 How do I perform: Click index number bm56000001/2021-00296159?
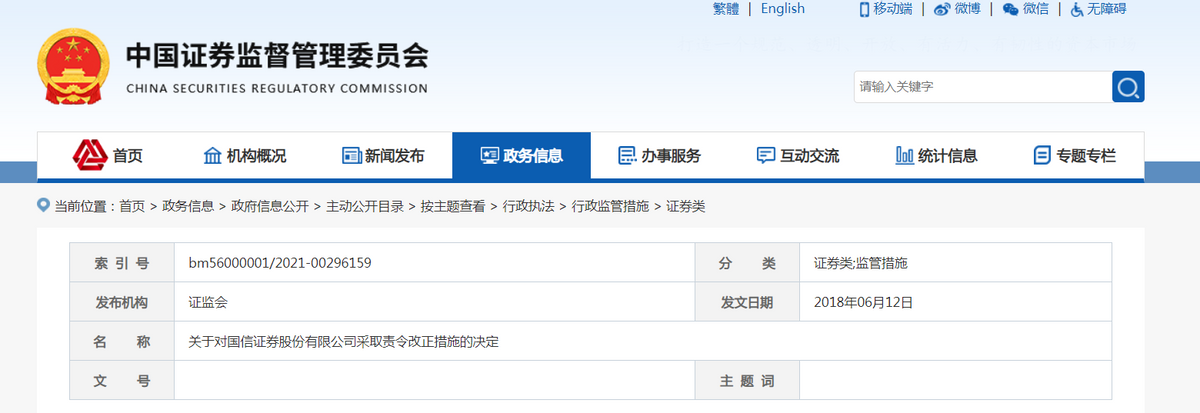(x=280, y=263)
